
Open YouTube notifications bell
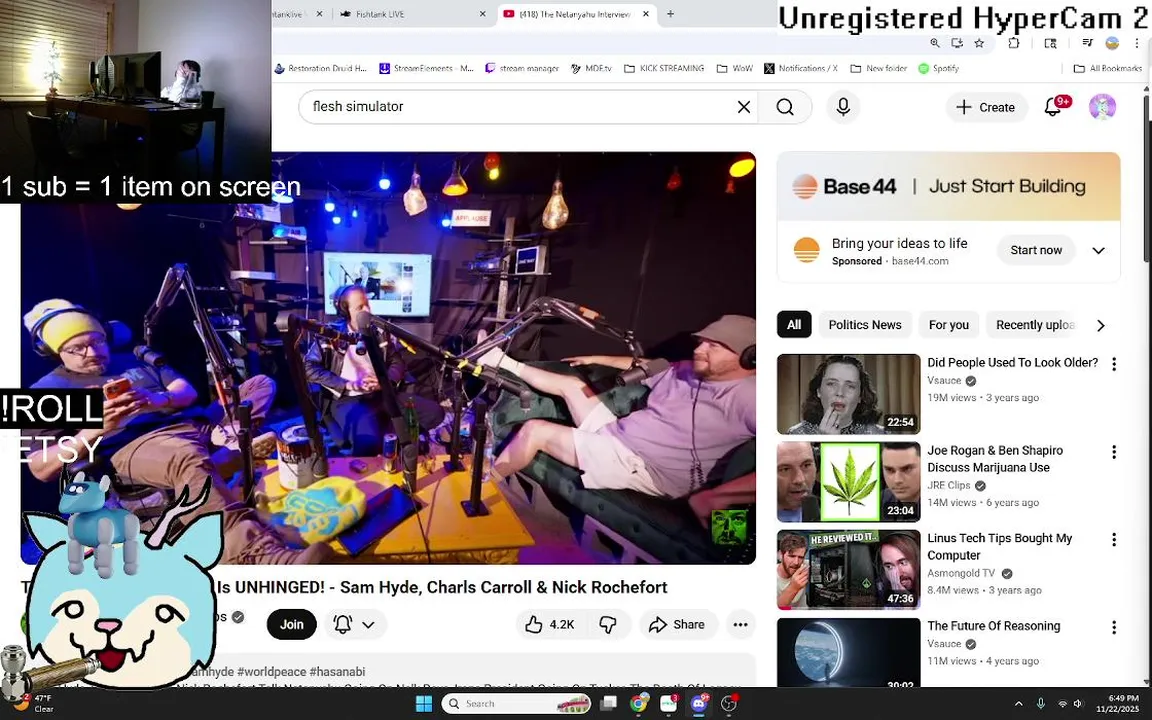[1053, 107]
